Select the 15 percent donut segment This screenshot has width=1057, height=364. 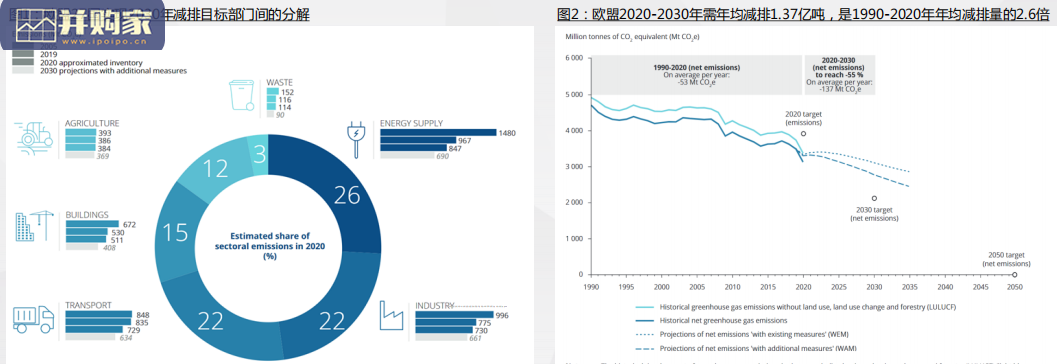pyautogui.click(x=175, y=234)
